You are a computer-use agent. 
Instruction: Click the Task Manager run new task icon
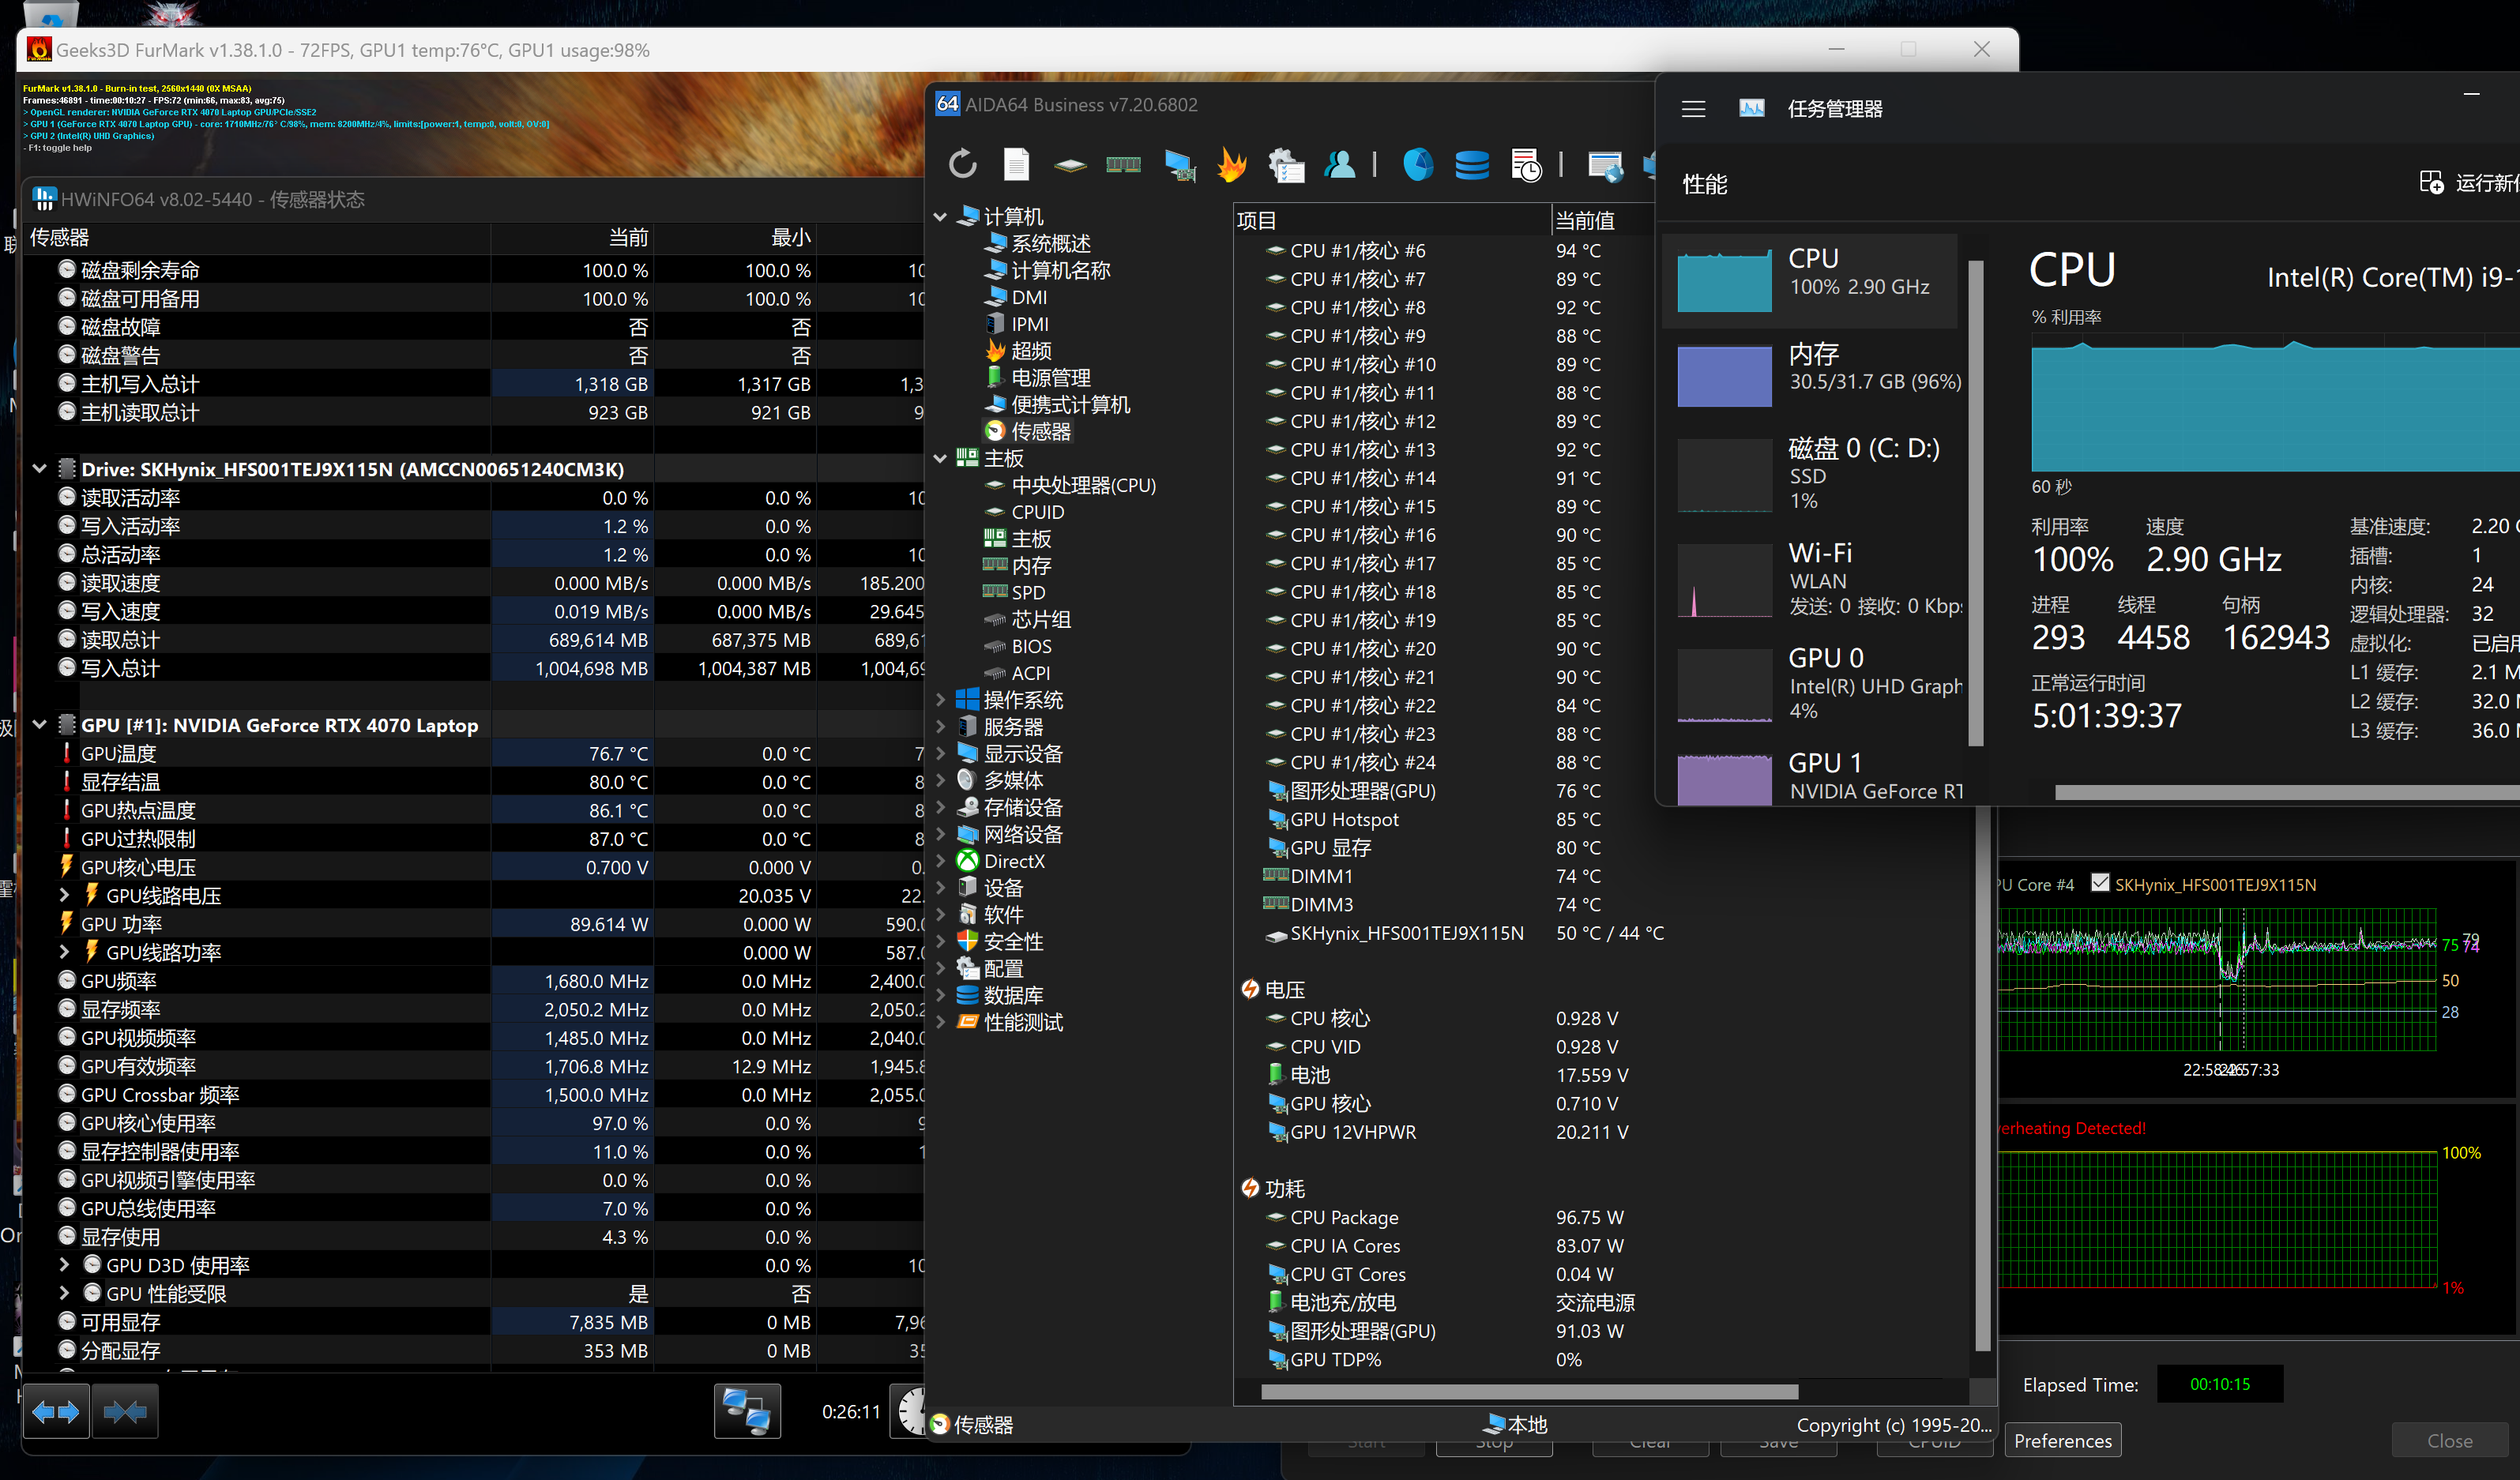pyautogui.click(x=2431, y=182)
